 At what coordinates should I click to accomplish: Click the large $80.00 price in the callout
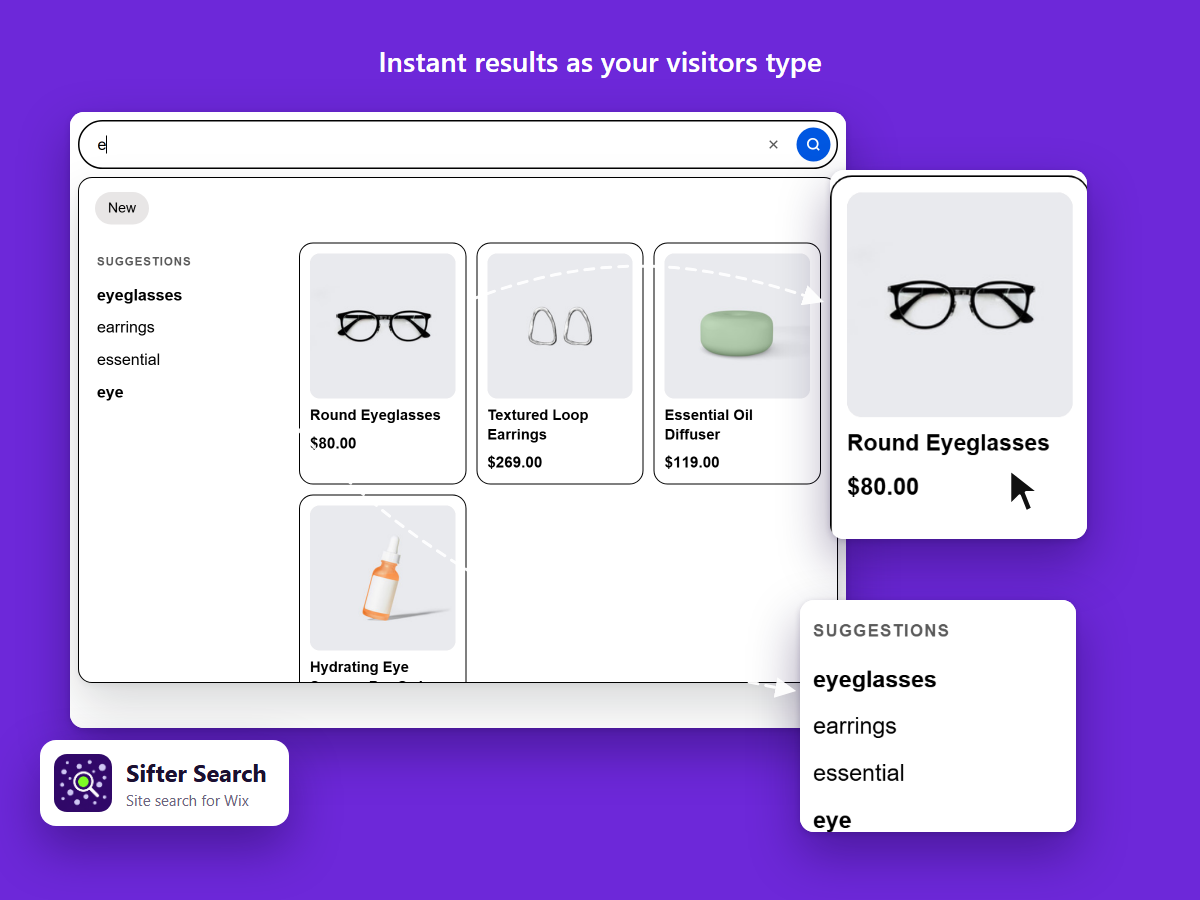click(883, 487)
